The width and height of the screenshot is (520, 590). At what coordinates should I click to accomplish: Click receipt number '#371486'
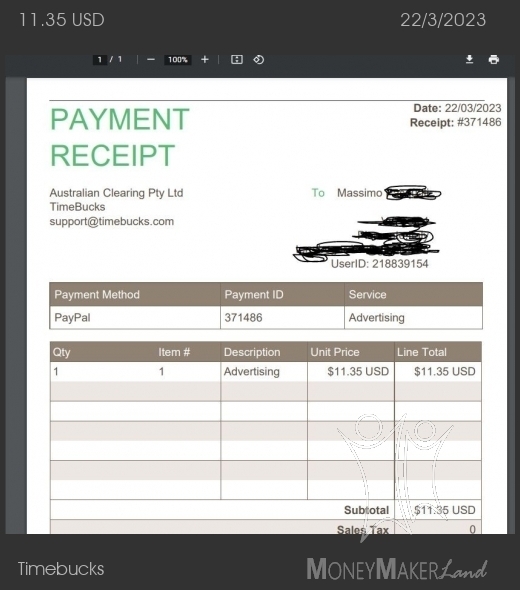click(x=479, y=122)
